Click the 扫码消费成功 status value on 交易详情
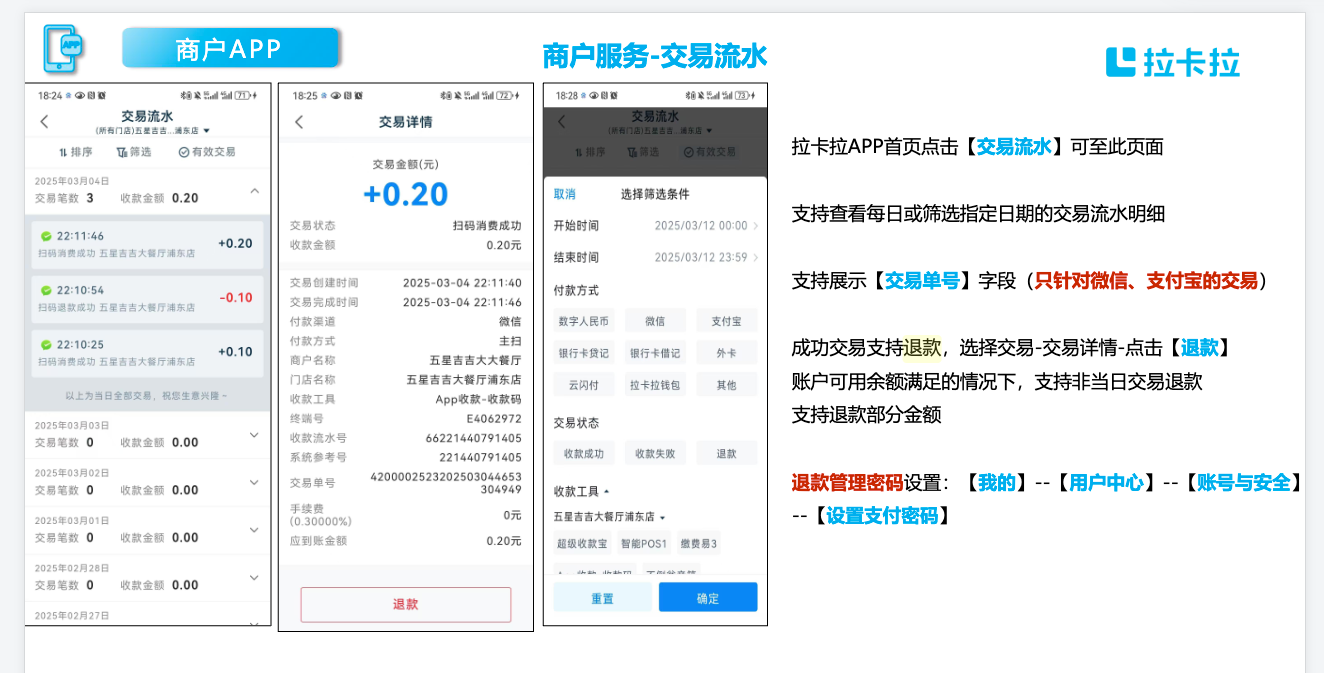1324x673 pixels. 487,226
